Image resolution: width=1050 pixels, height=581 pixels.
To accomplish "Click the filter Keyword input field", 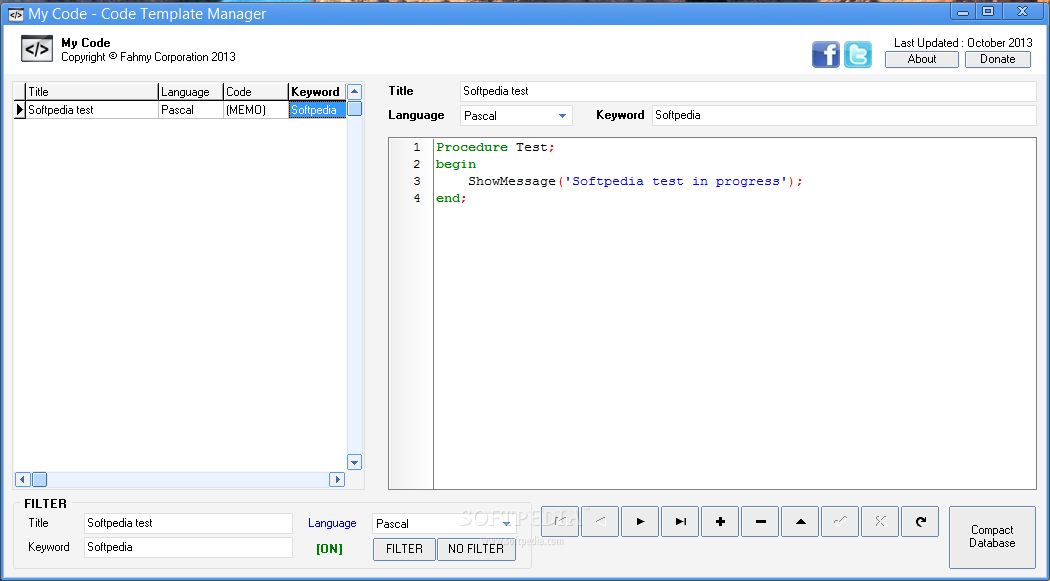I will 189,547.
